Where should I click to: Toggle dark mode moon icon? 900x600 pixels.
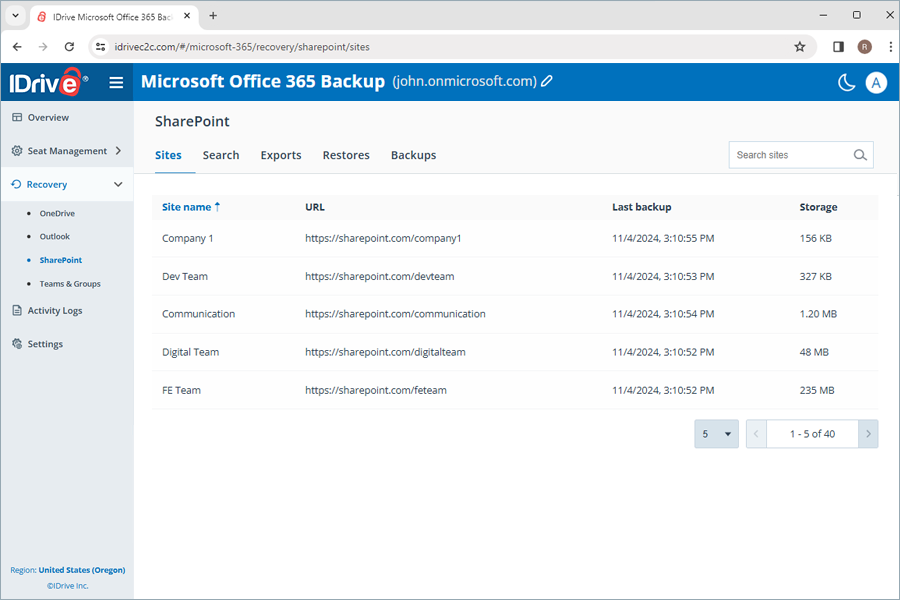tap(846, 82)
